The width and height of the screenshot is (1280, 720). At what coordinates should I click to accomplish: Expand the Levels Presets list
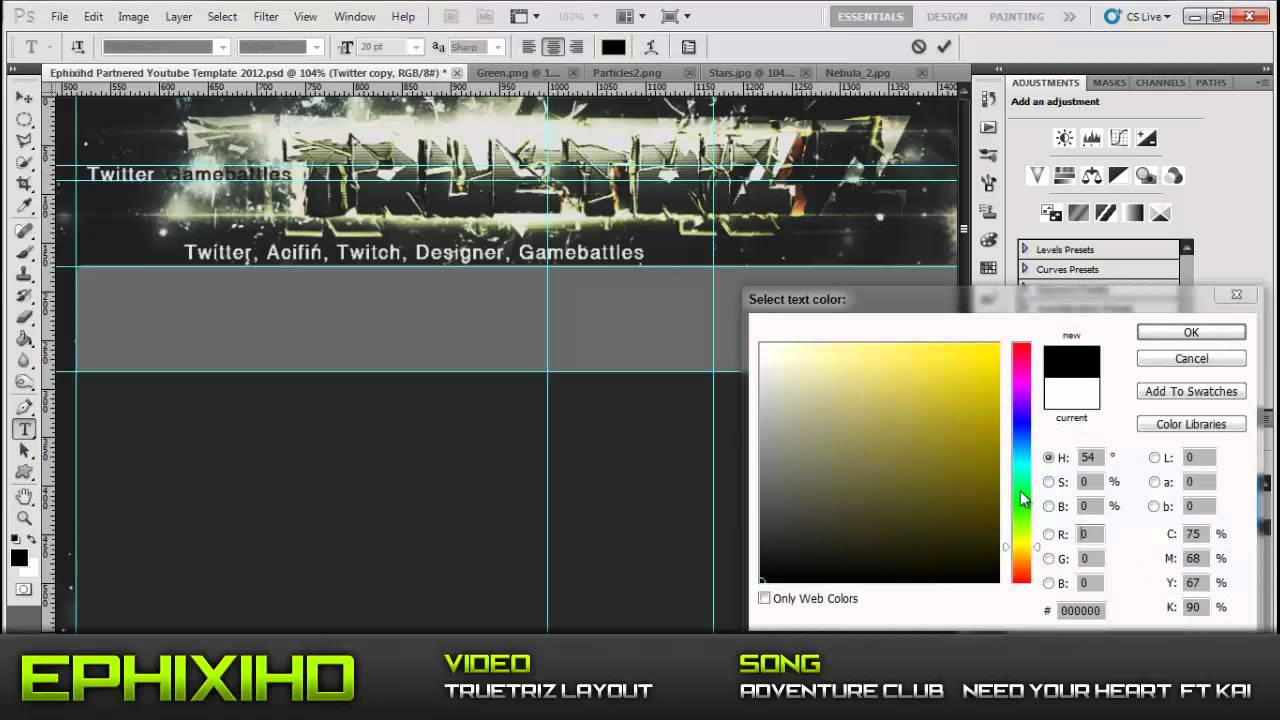coord(1025,249)
